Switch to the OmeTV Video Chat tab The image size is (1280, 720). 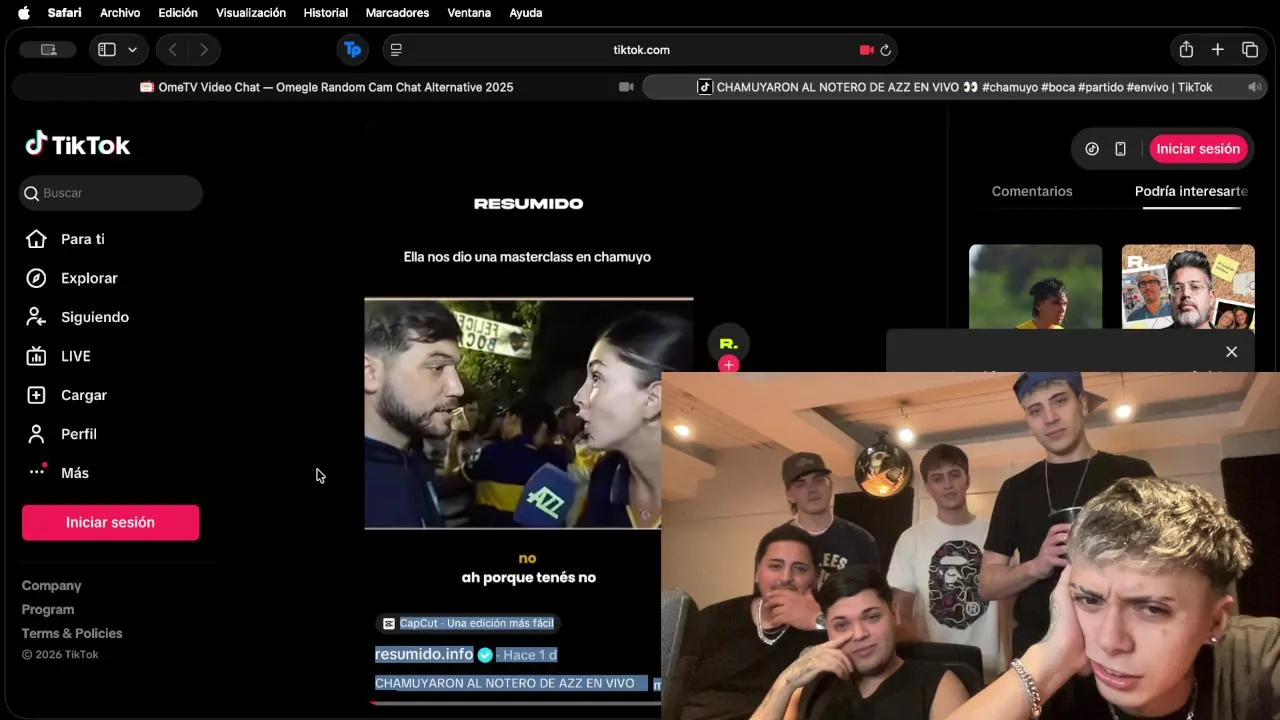[327, 87]
